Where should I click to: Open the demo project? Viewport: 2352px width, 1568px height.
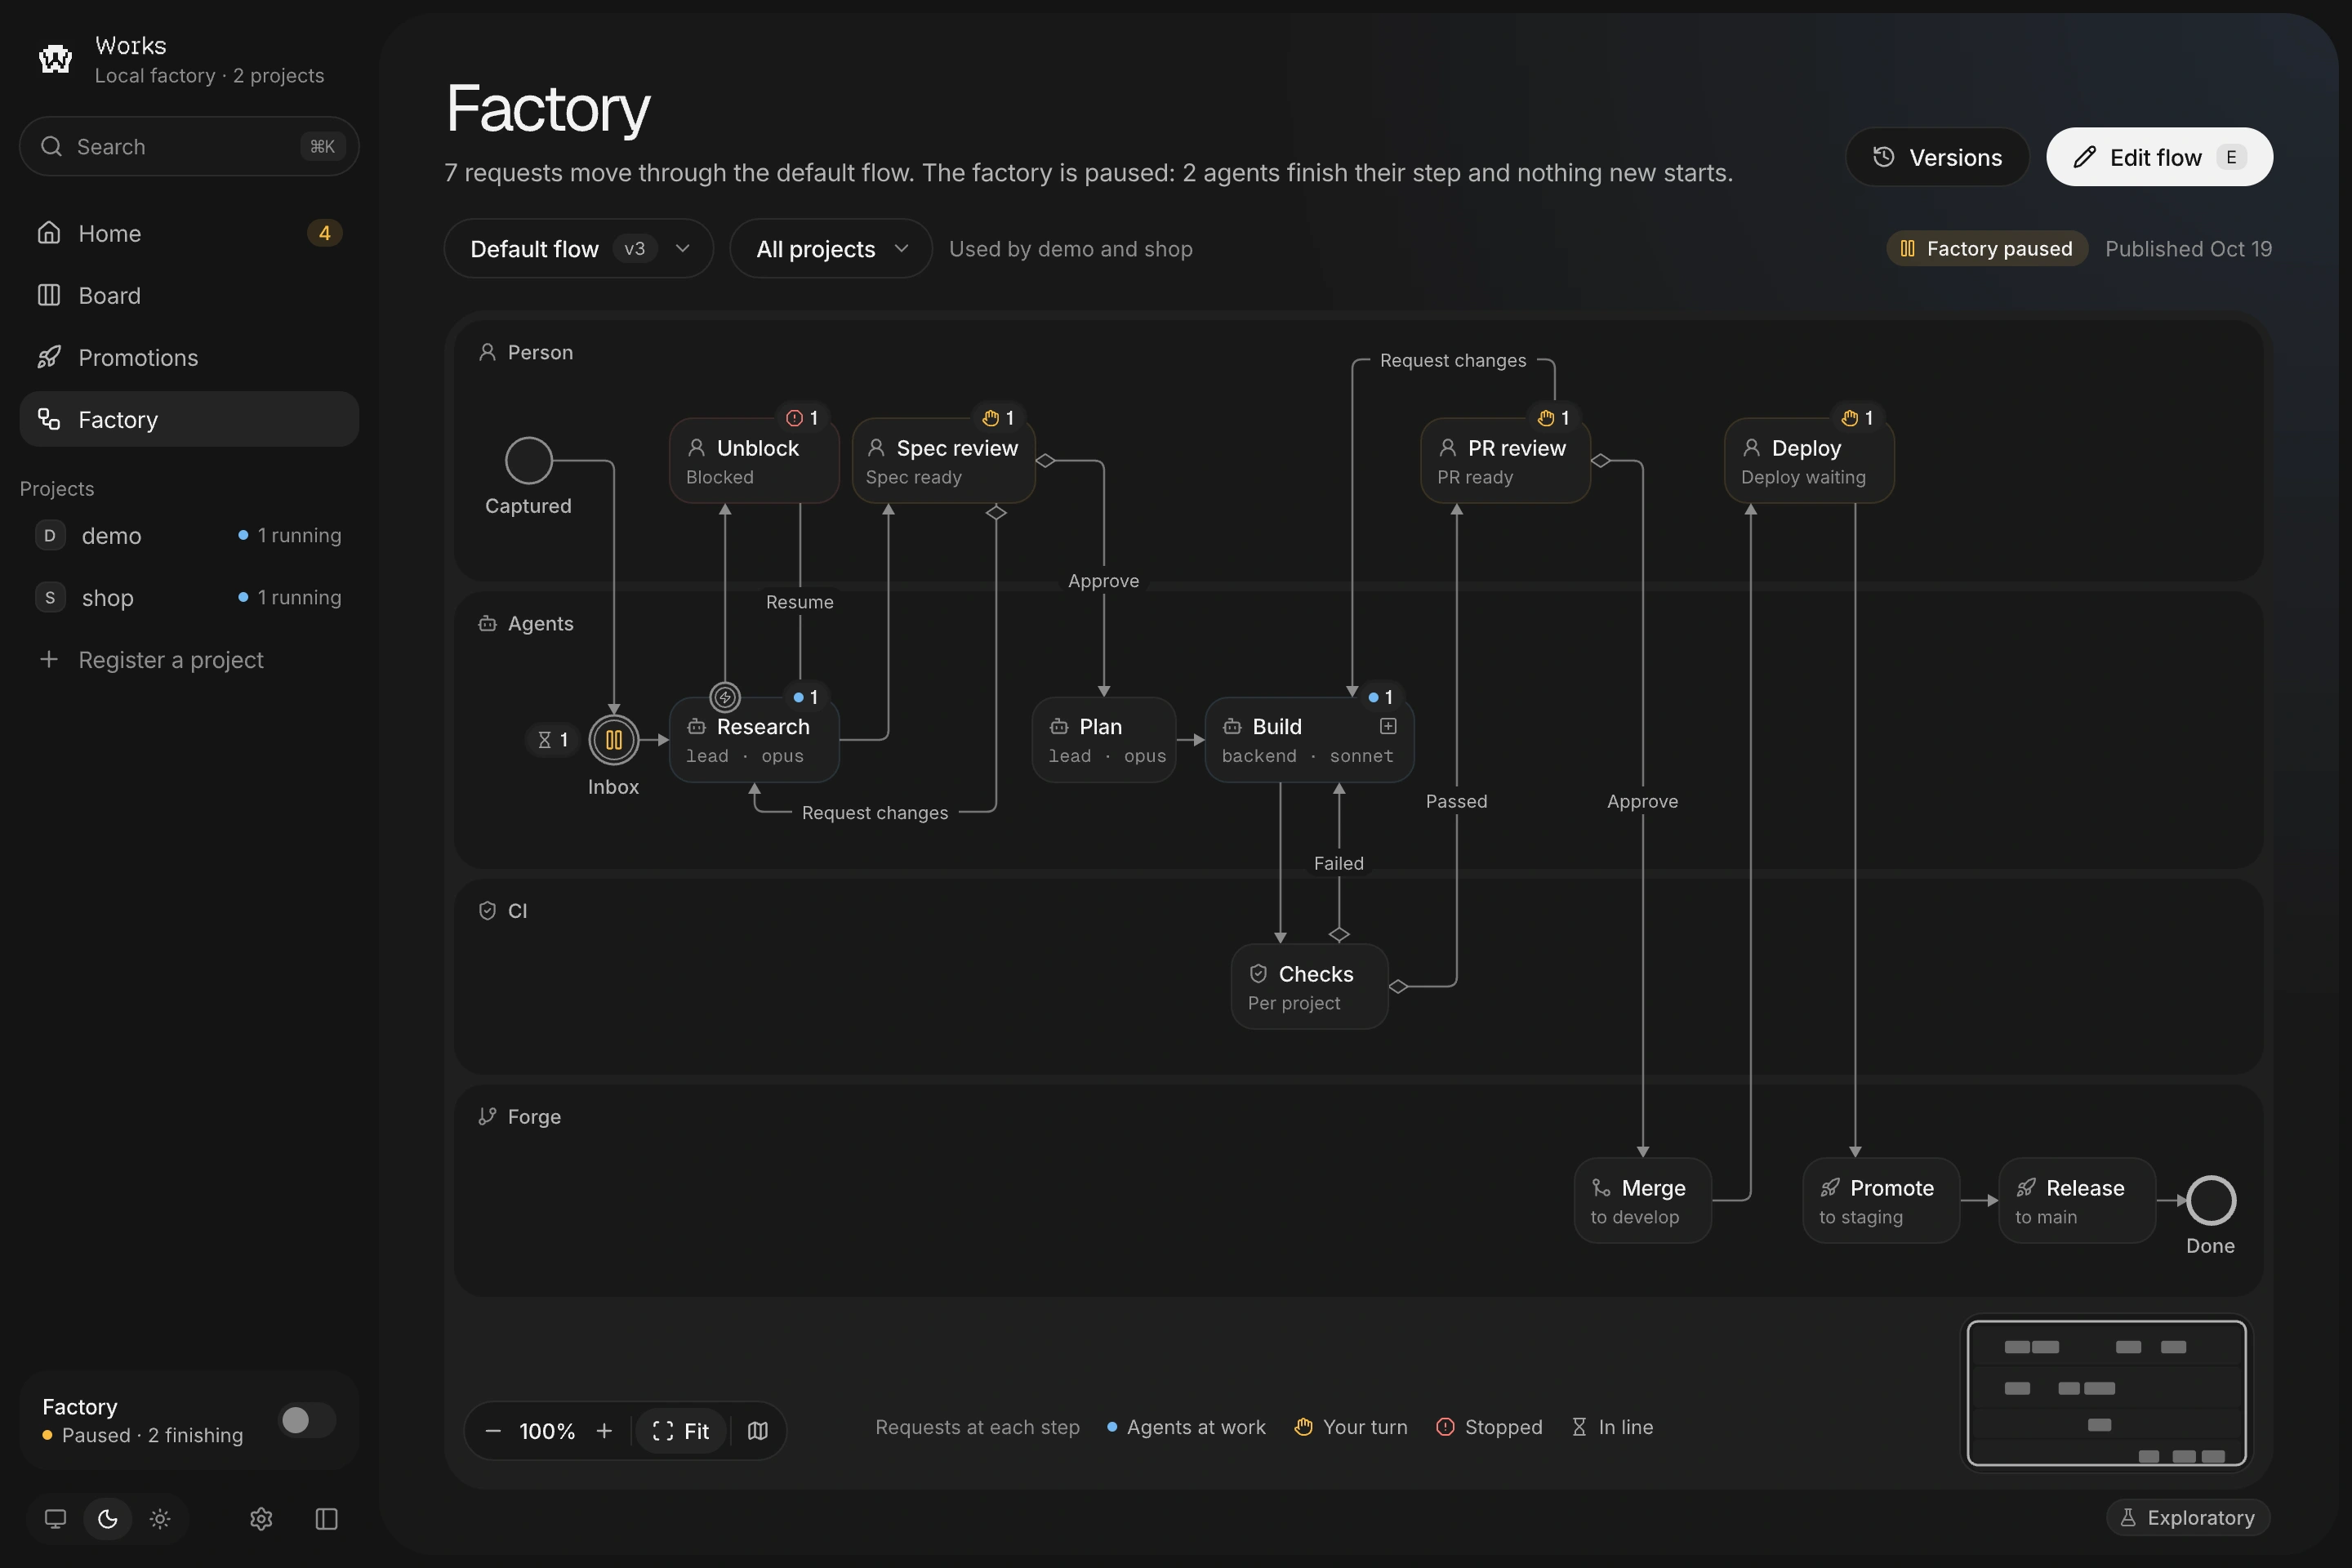coord(189,535)
